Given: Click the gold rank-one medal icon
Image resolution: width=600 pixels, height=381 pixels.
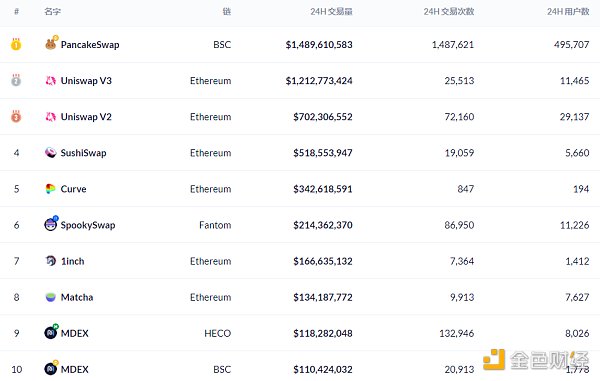Looking at the screenshot, I should tap(16, 44).
